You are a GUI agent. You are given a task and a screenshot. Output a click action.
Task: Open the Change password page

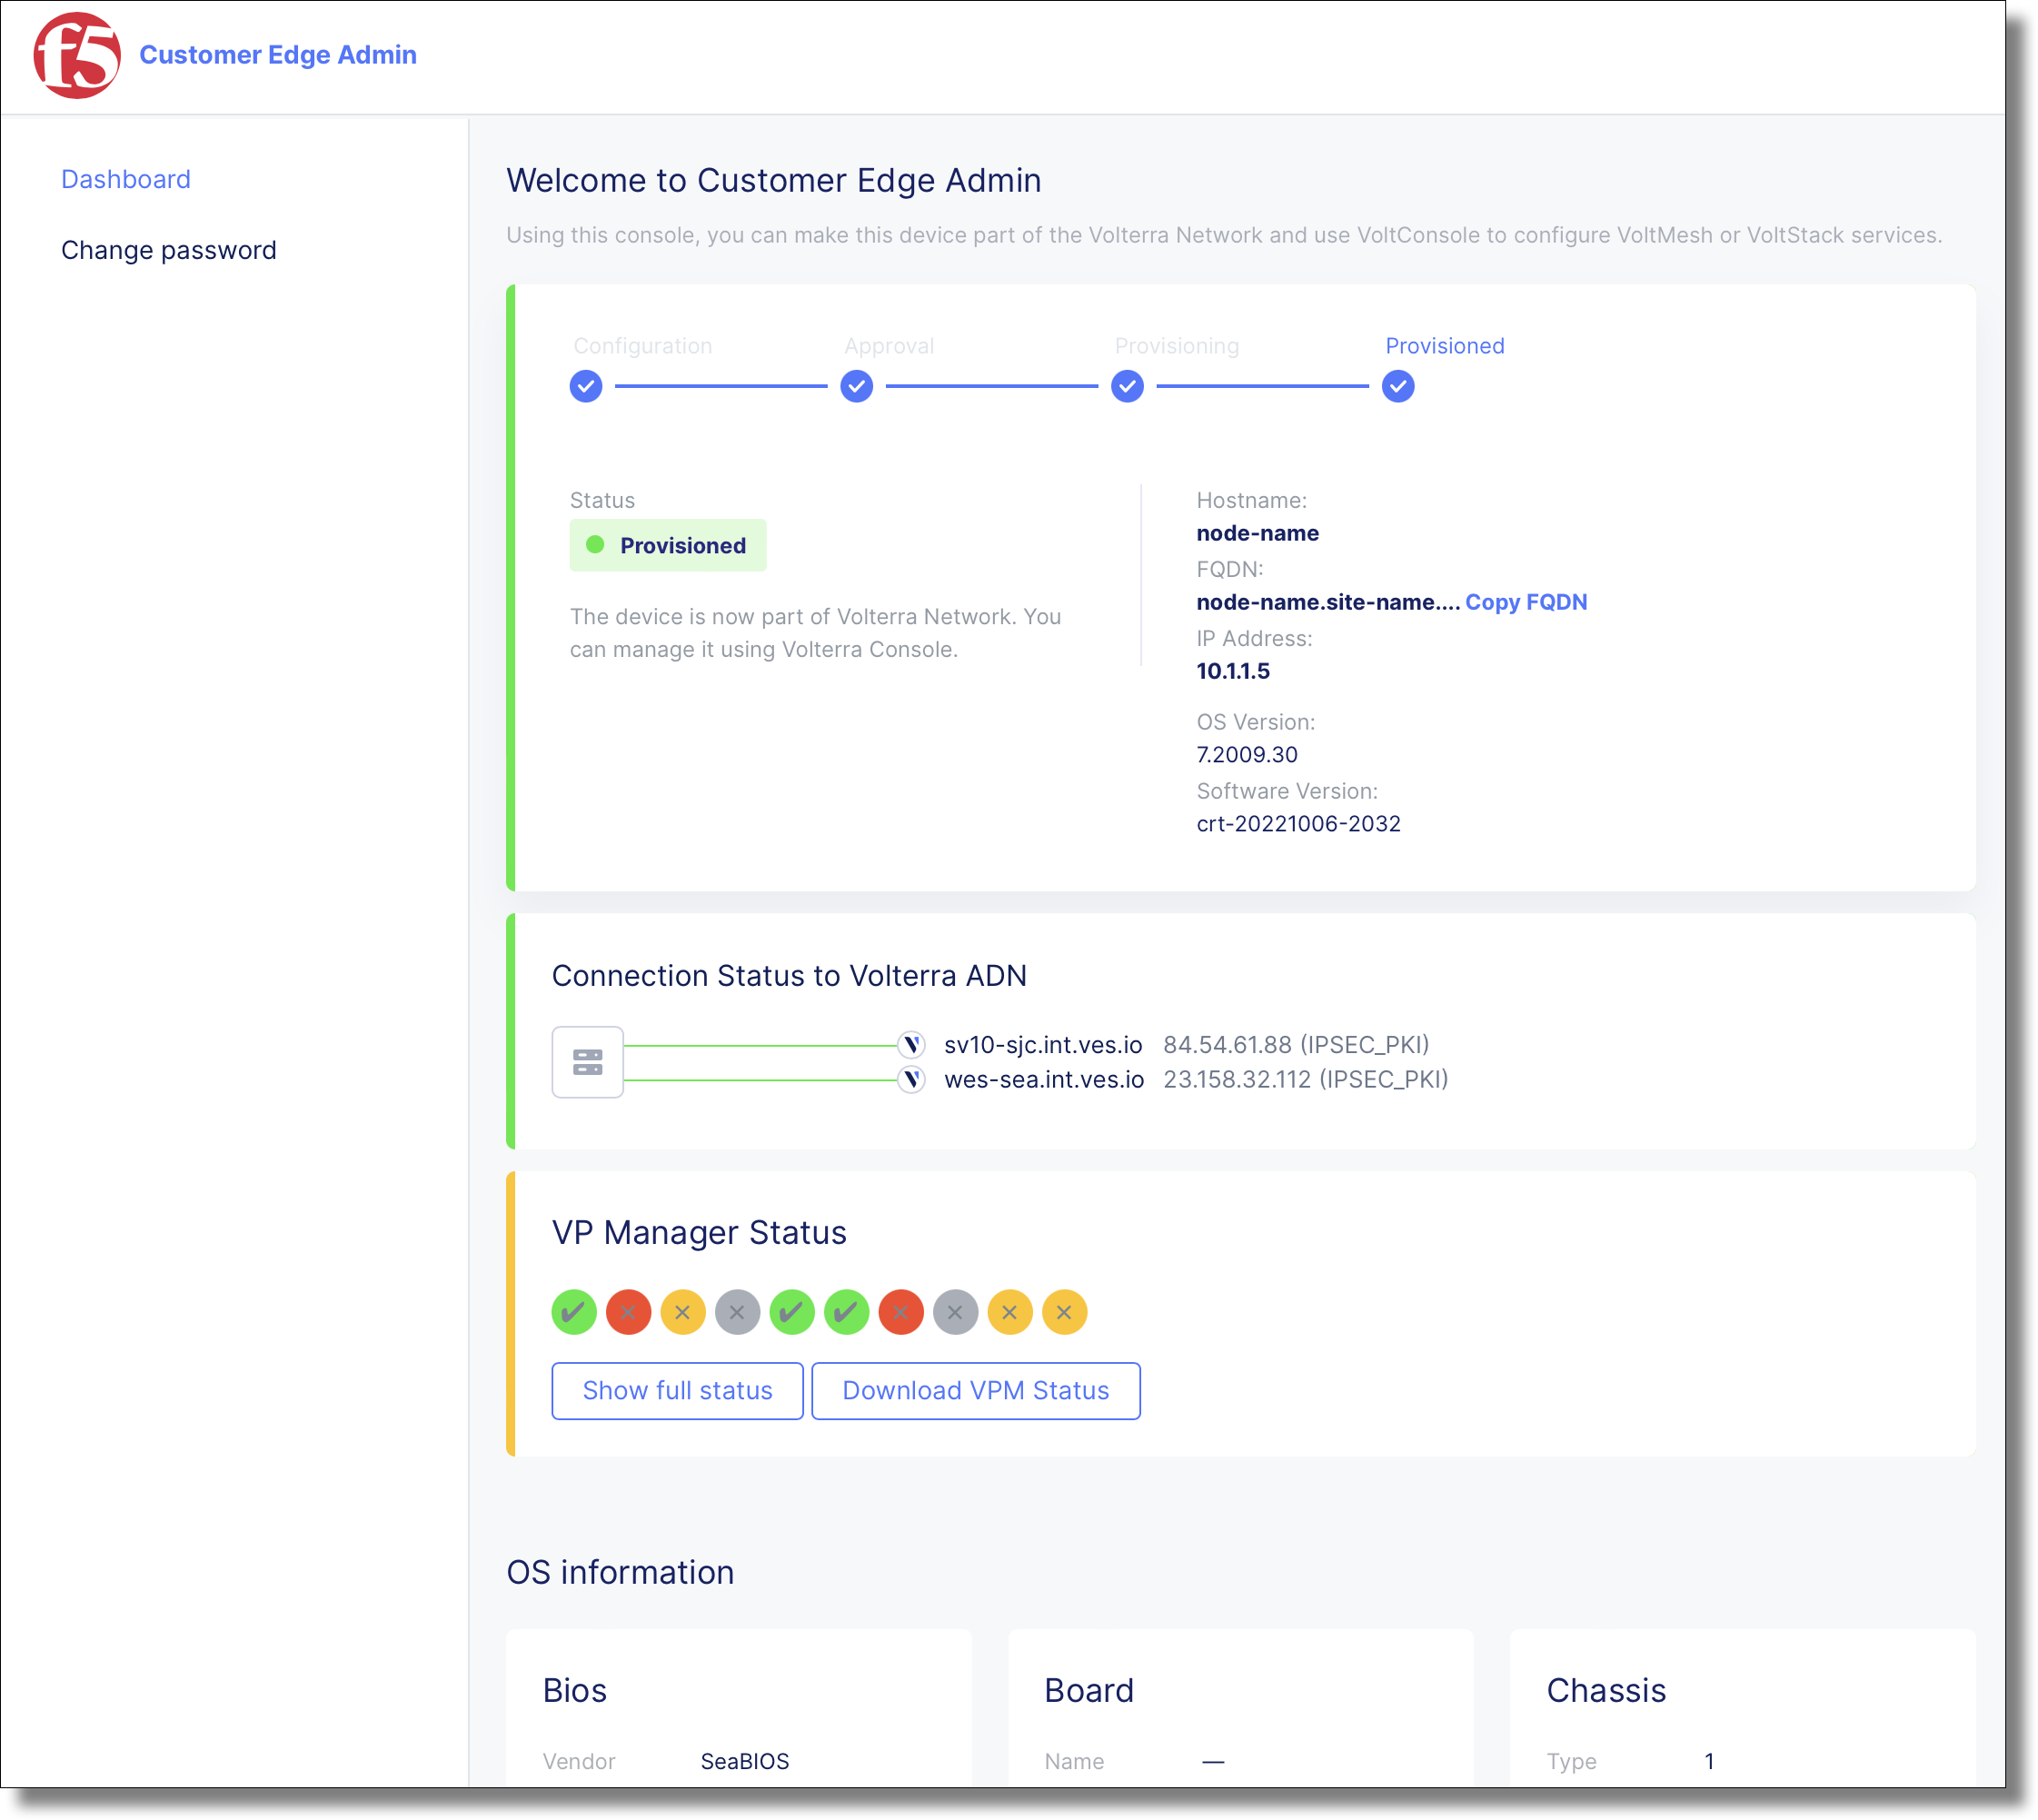169,250
